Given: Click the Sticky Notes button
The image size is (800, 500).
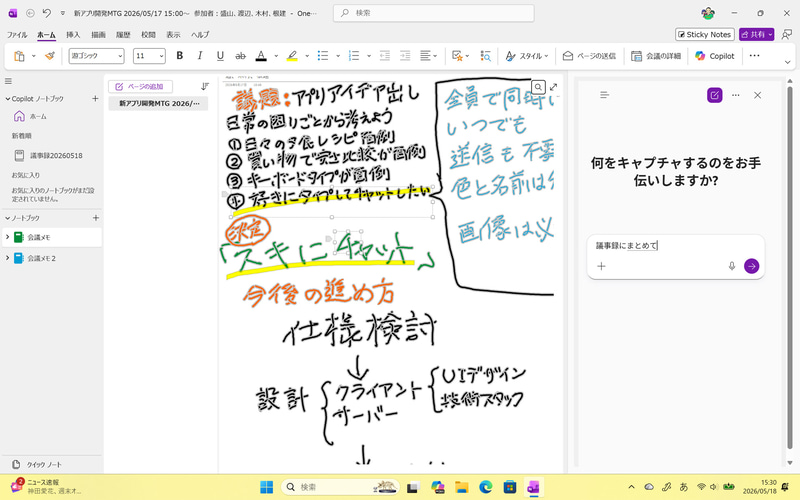Looking at the screenshot, I should coord(705,34).
